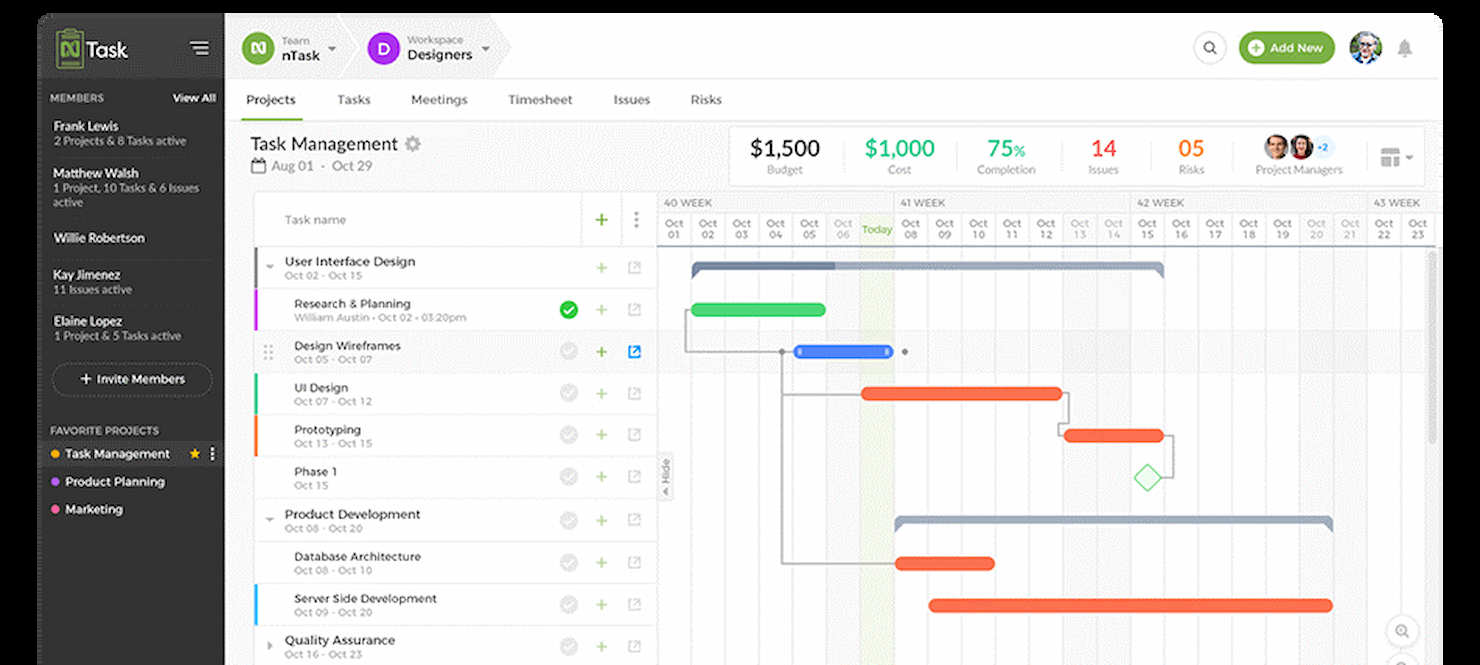Image resolution: width=1480 pixels, height=665 pixels.
Task: Mark Server Side Development as complete
Action: [569, 605]
